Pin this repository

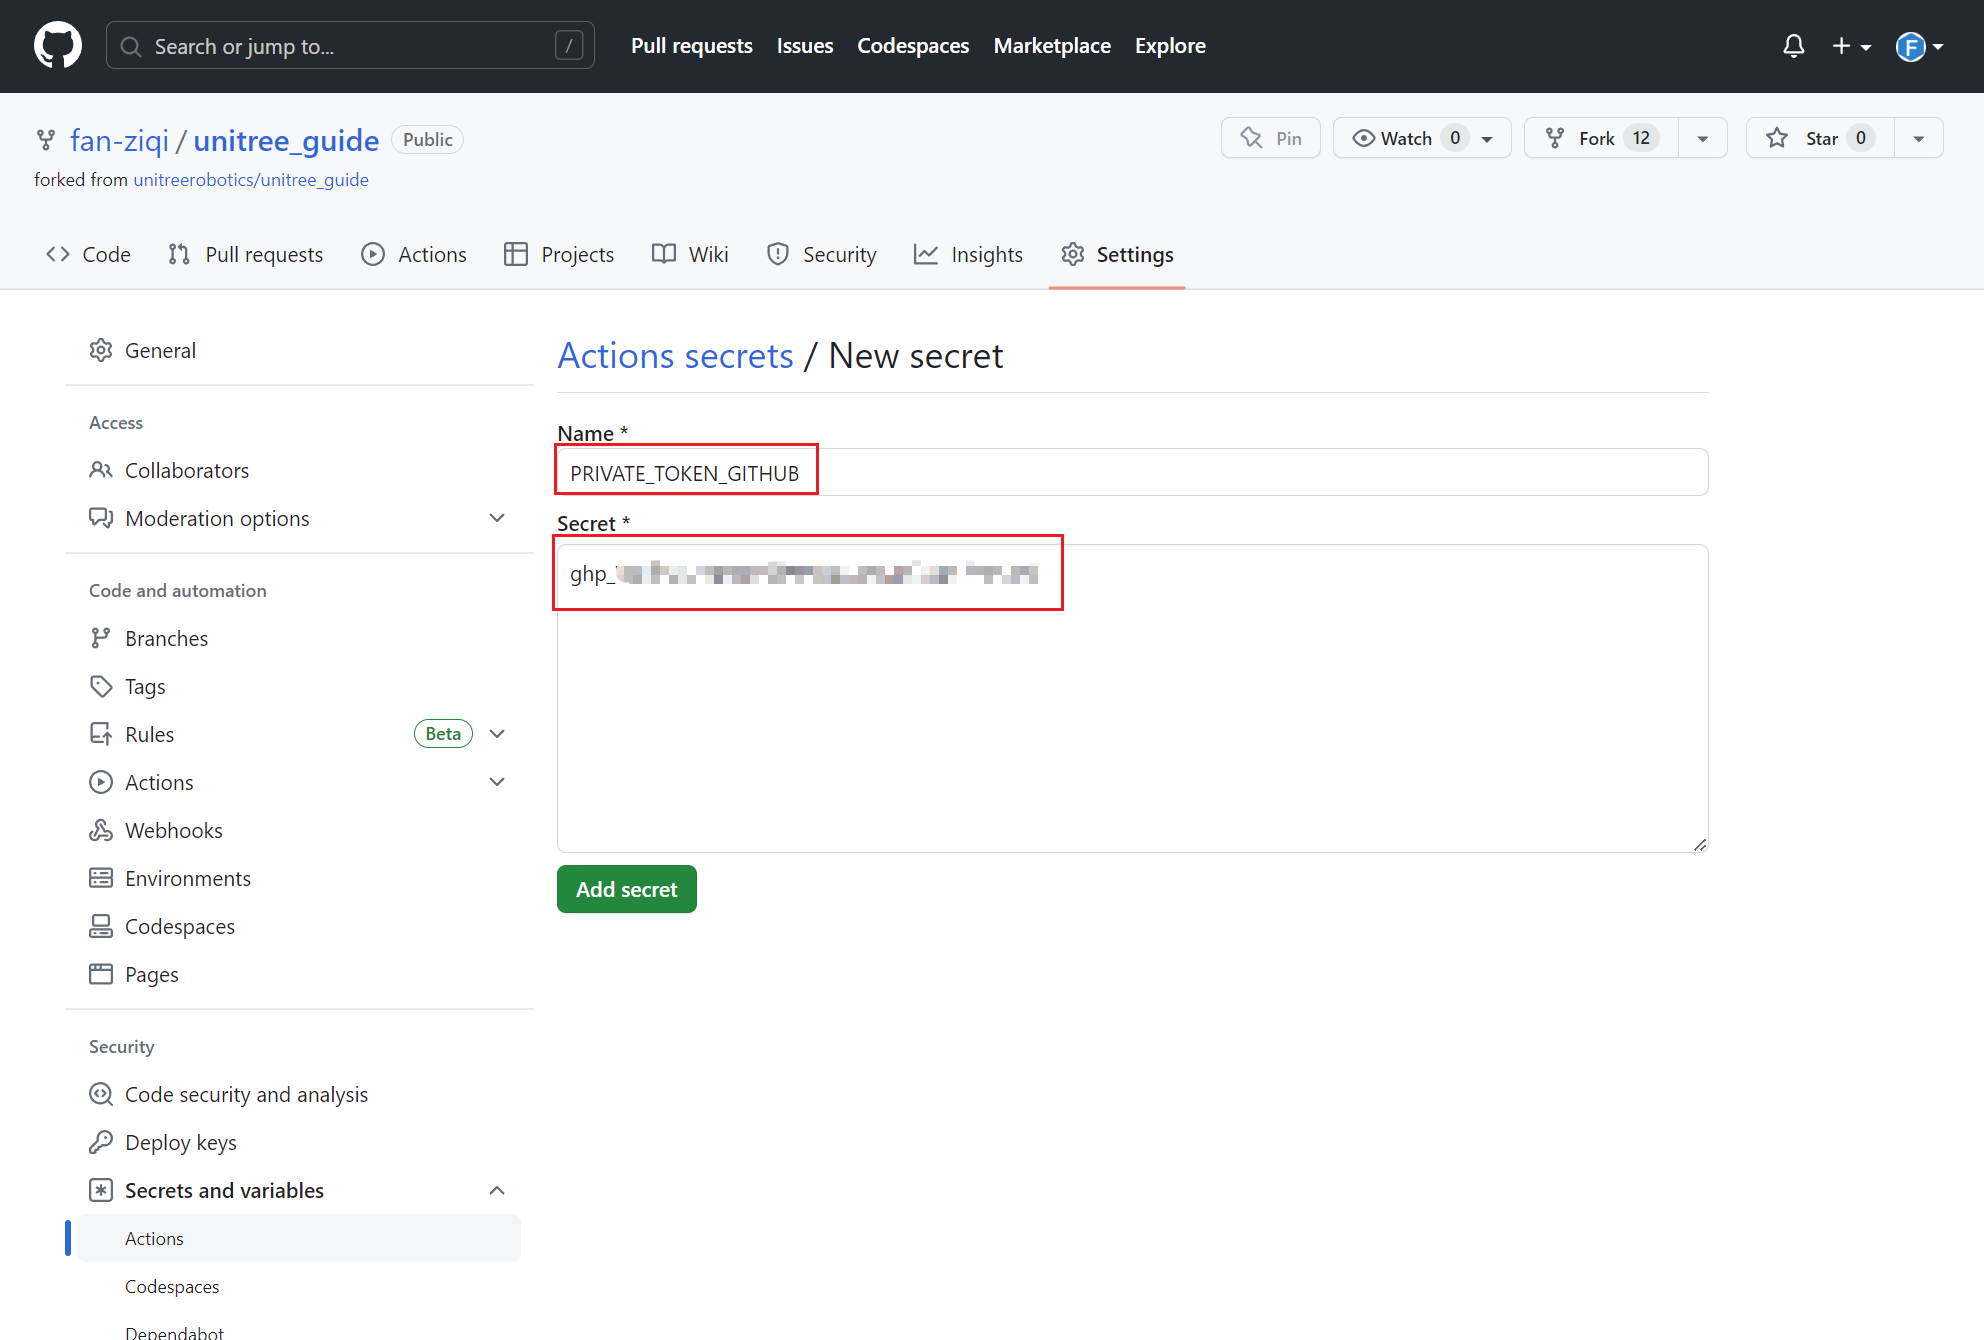[1270, 138]
